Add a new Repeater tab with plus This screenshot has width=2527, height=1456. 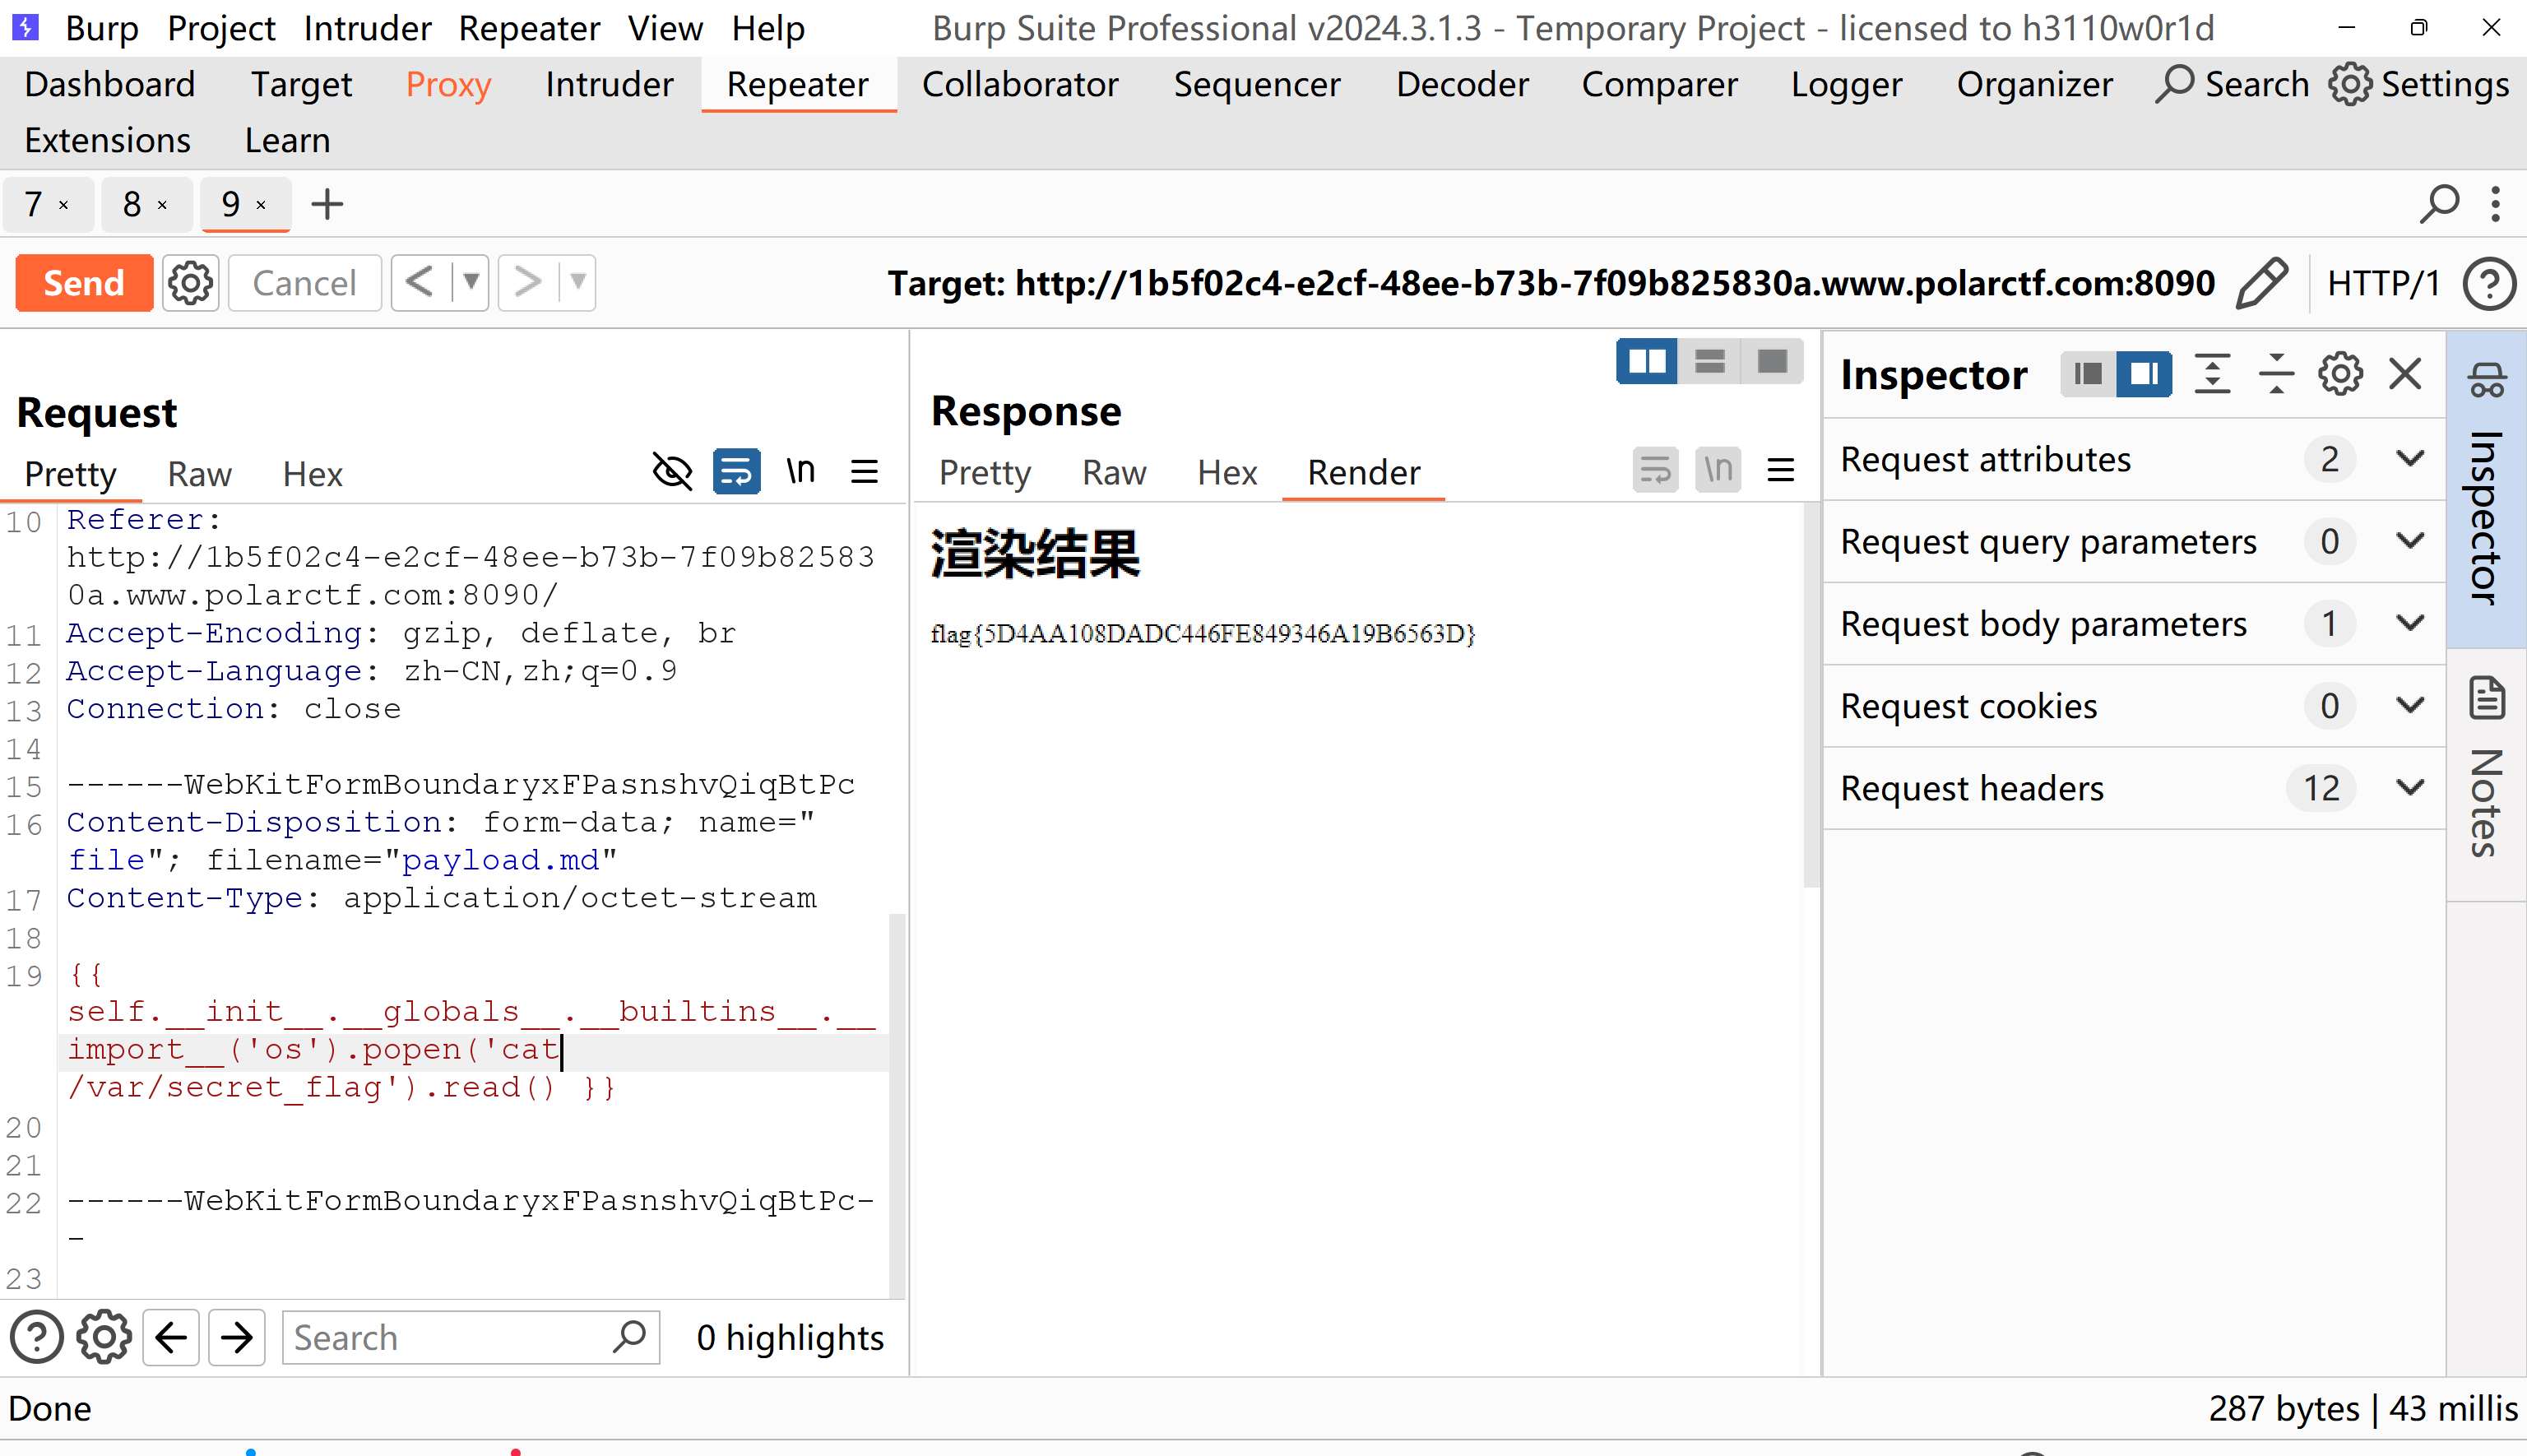(x=327, y=205)
